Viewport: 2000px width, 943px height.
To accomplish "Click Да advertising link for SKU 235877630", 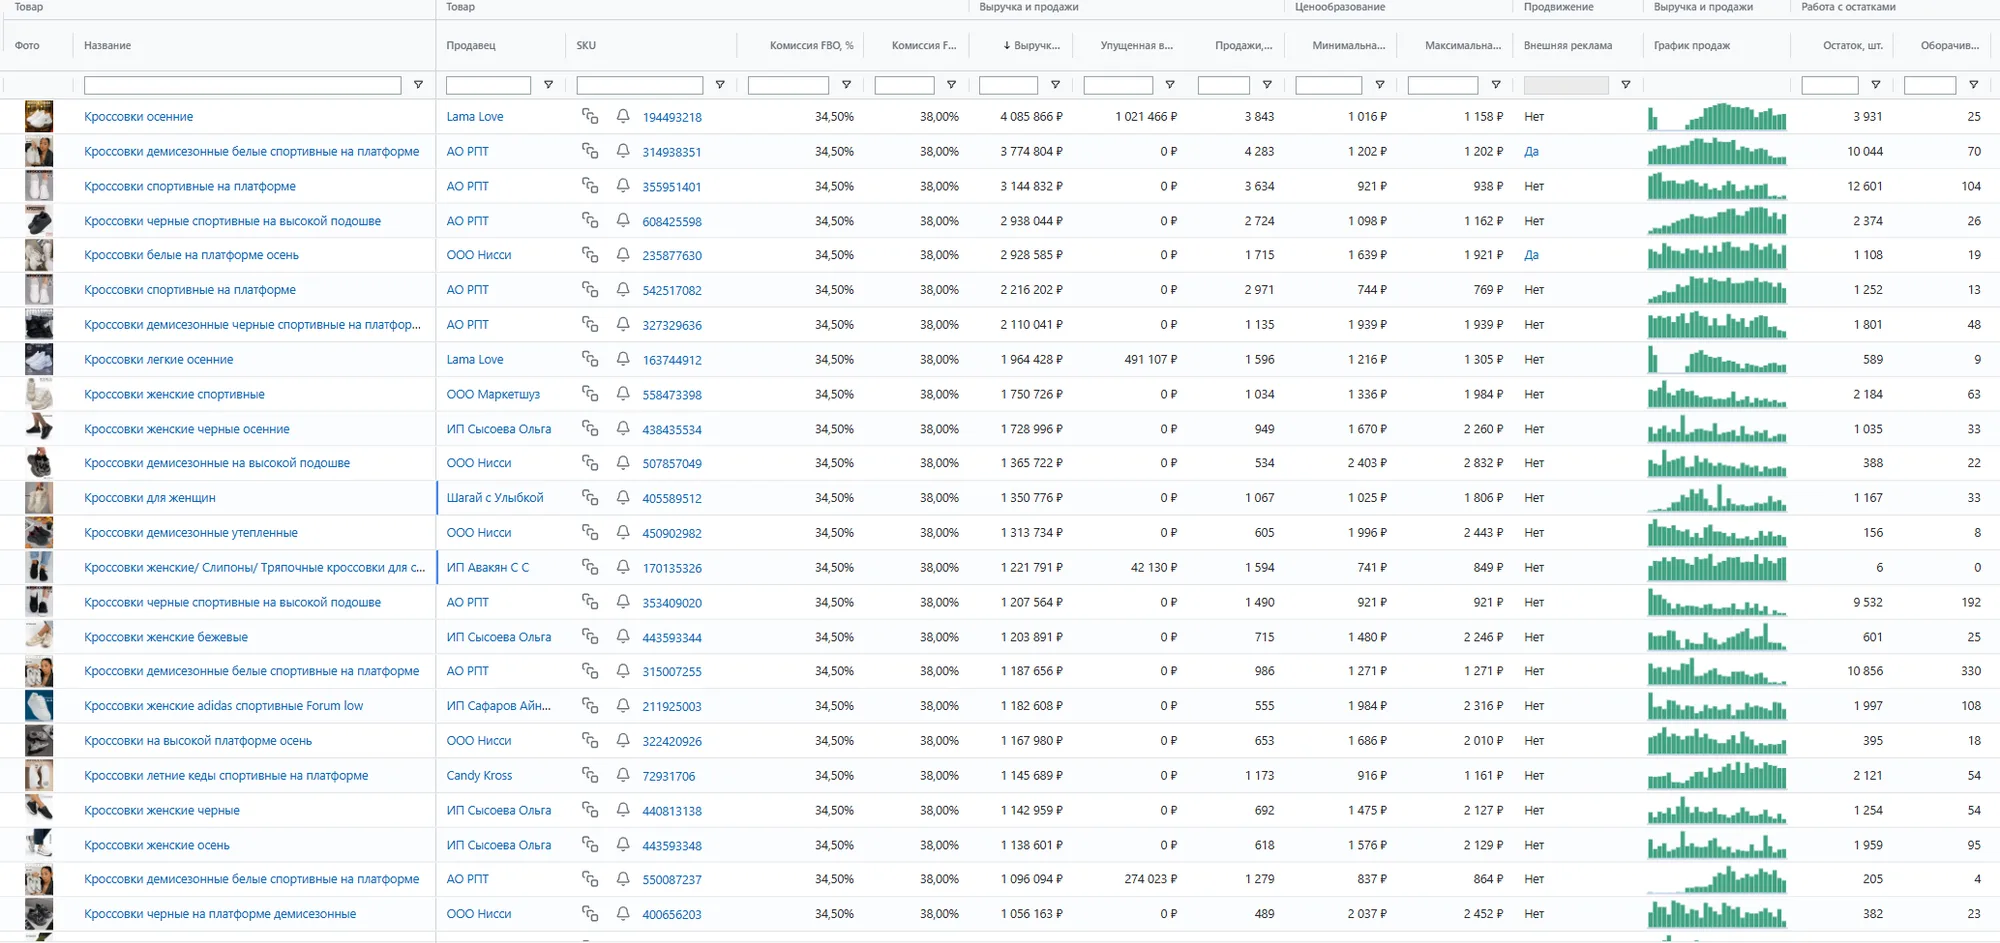I will coord(1531,255).
